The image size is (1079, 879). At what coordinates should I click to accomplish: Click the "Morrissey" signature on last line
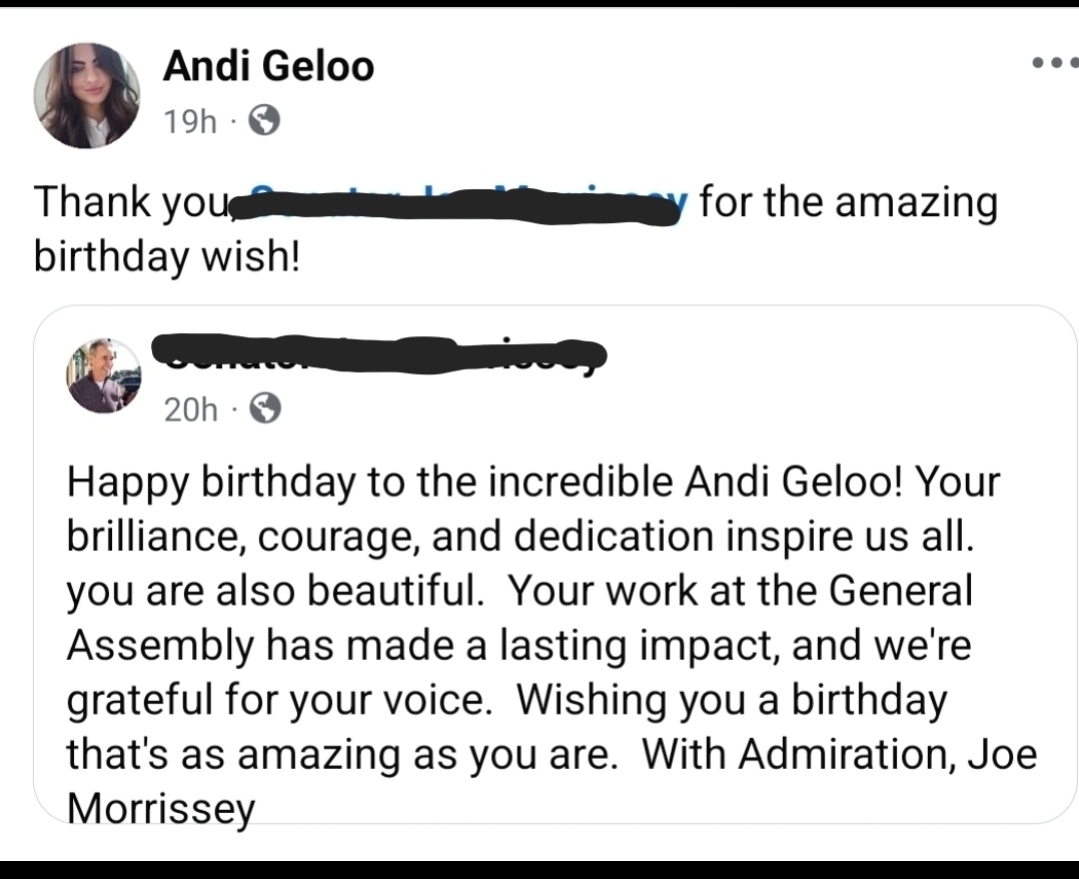click(161, 807)
